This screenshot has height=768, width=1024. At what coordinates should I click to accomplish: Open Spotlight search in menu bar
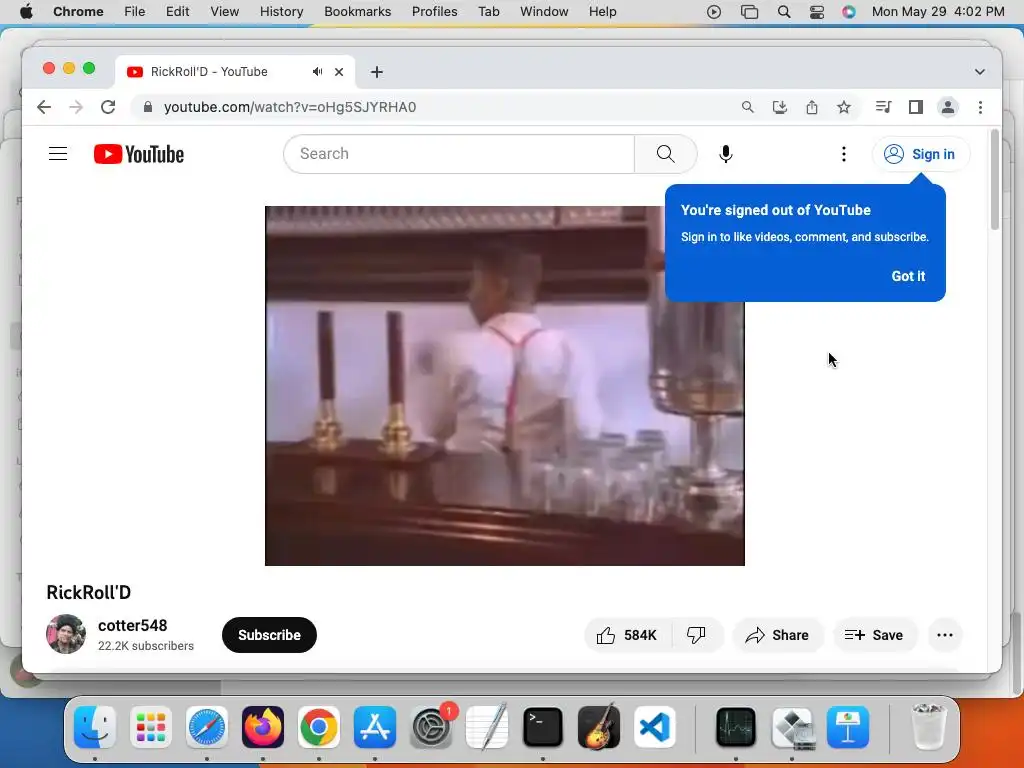(x=784, y=12)
